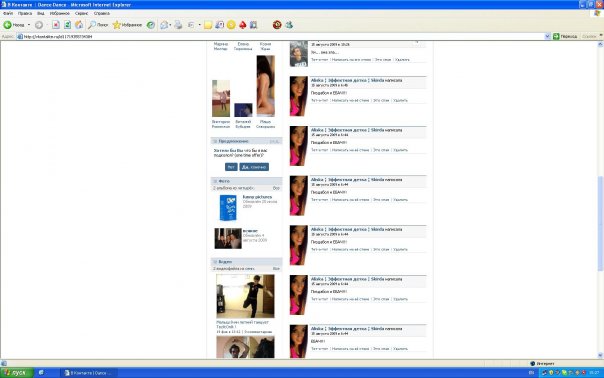Click the Mail envelope toolbar icon
604x378 pixels.
[164, 25]
